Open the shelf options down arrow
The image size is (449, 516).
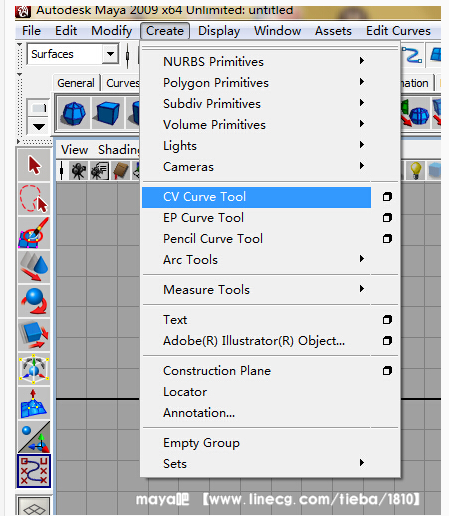39,127
